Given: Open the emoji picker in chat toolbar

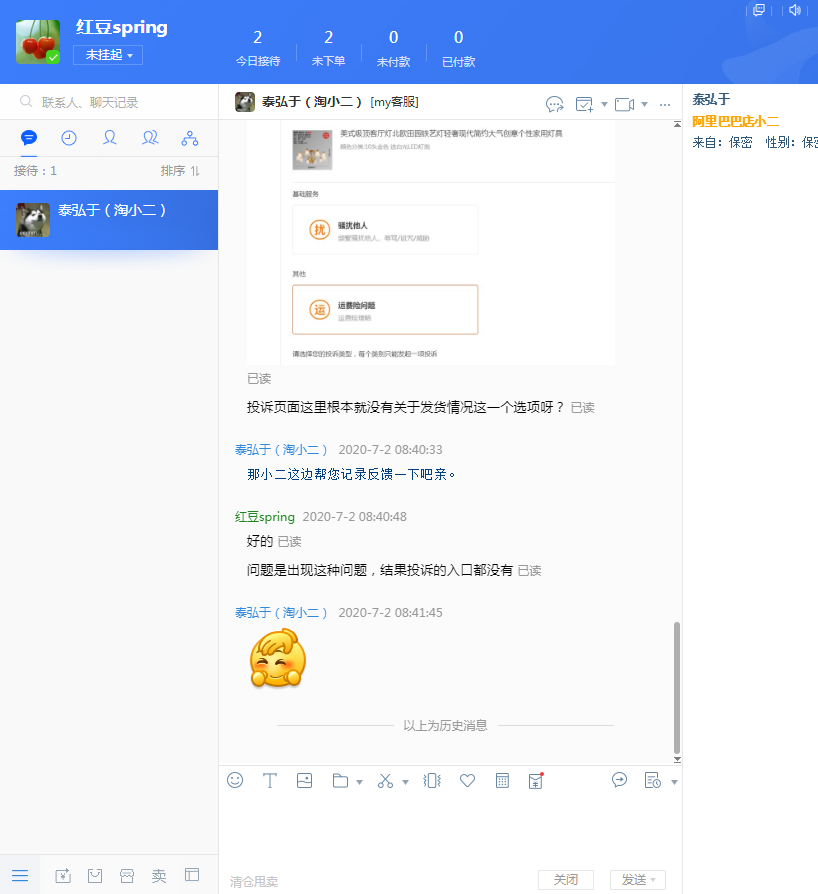Looking at the screenshot, I should pos(235,780).
